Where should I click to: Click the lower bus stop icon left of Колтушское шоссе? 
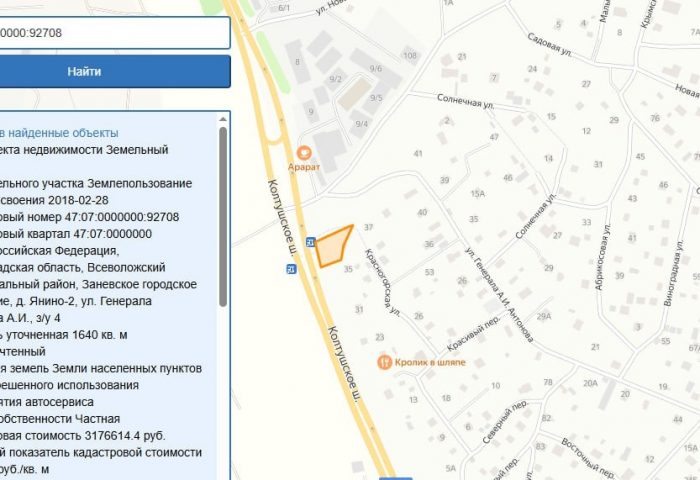pyautogui.click(x=291, y=268)
